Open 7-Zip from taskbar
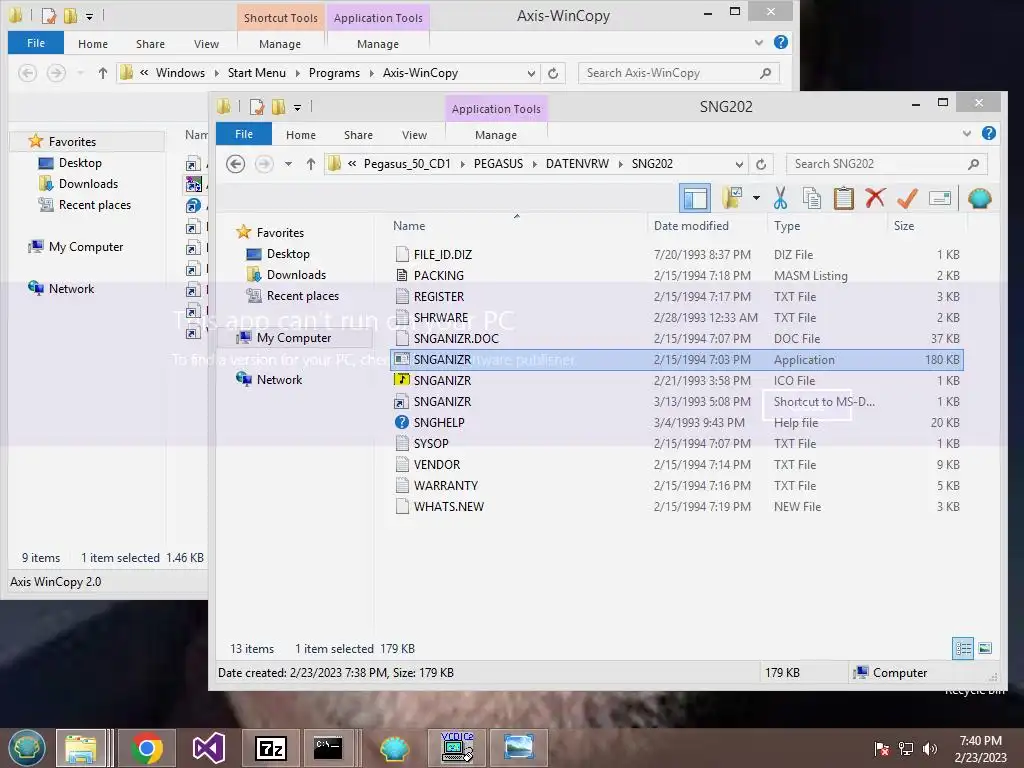 (x=270, y=748)
